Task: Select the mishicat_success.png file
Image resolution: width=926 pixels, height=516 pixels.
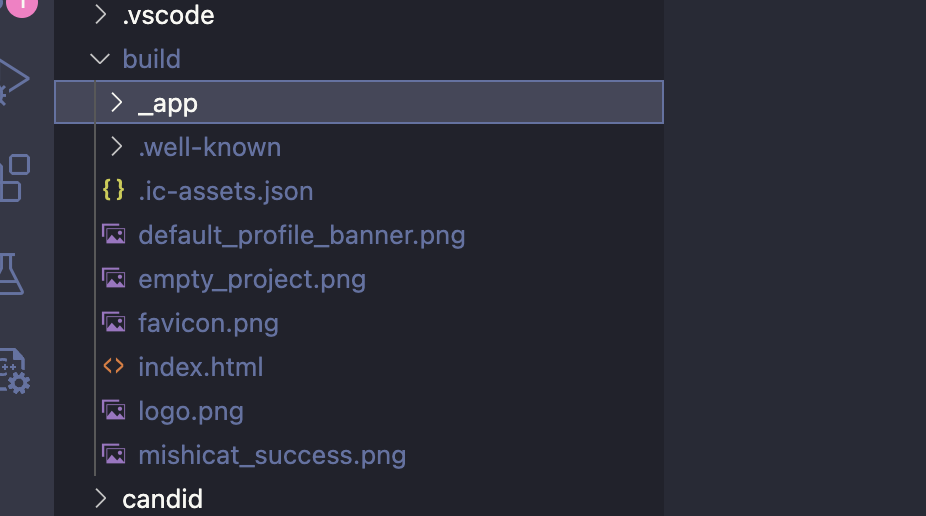Action: pyautogui.click(x=272, y=455)
